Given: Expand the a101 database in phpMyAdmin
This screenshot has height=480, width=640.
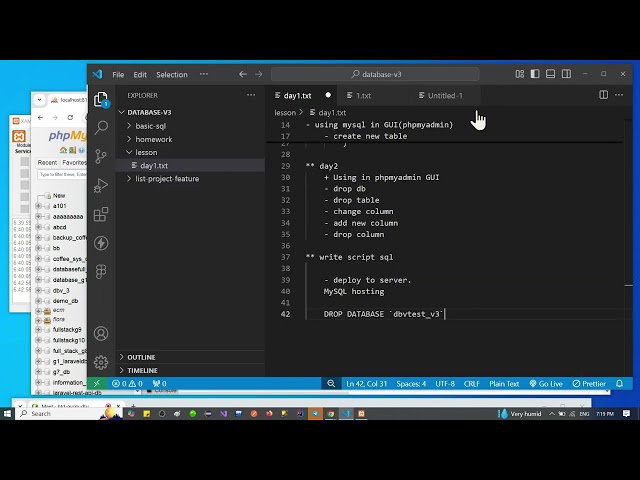Looking at the screenshot, I should coord(39,206).
